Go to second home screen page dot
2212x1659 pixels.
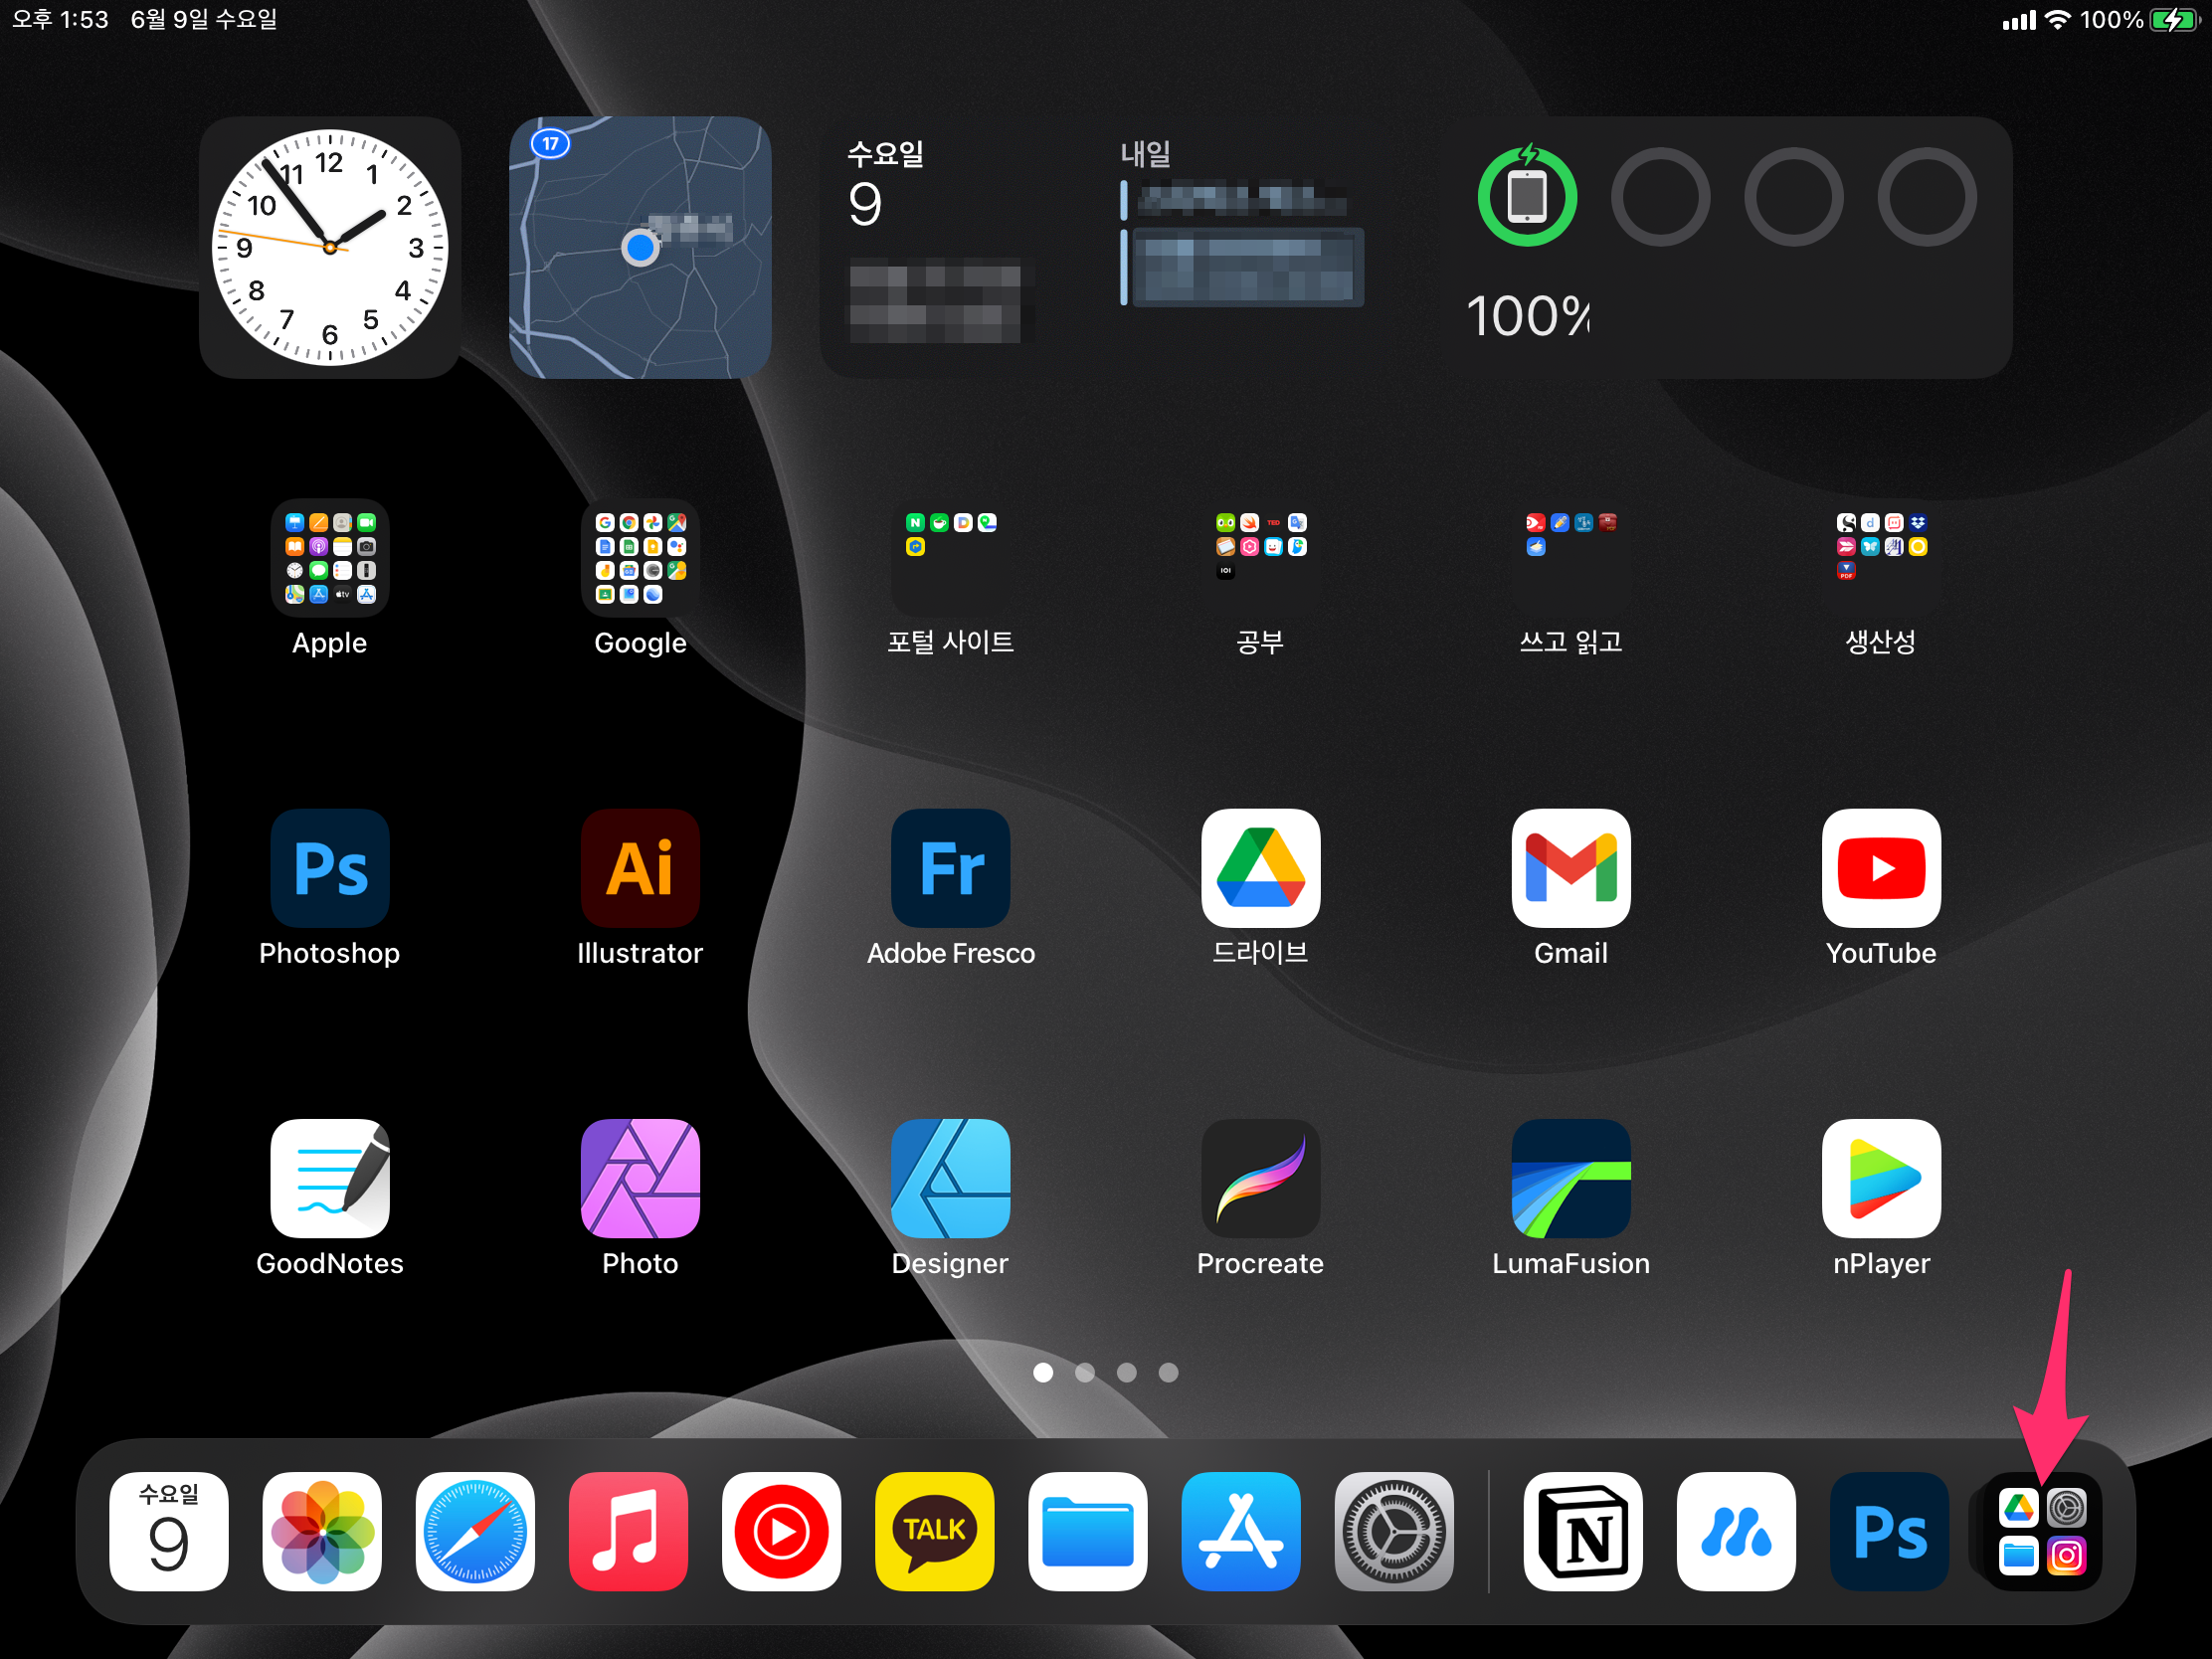click(x=1085, y=1372)
